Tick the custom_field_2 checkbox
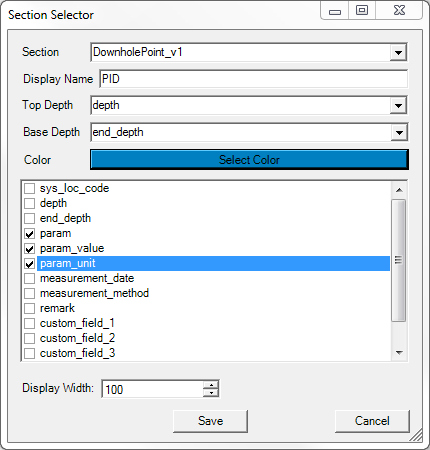430x450 pixels. click(x=30, y=338)
